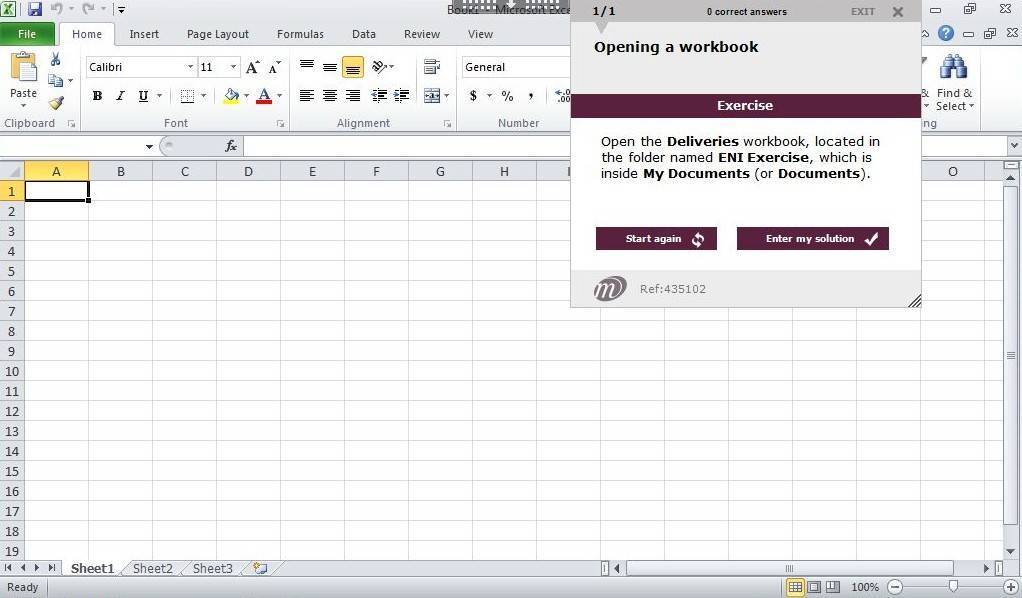Click the Format Painter brush icon
The width and height of the screenshot is (1022, 598).
click(56, 103)
